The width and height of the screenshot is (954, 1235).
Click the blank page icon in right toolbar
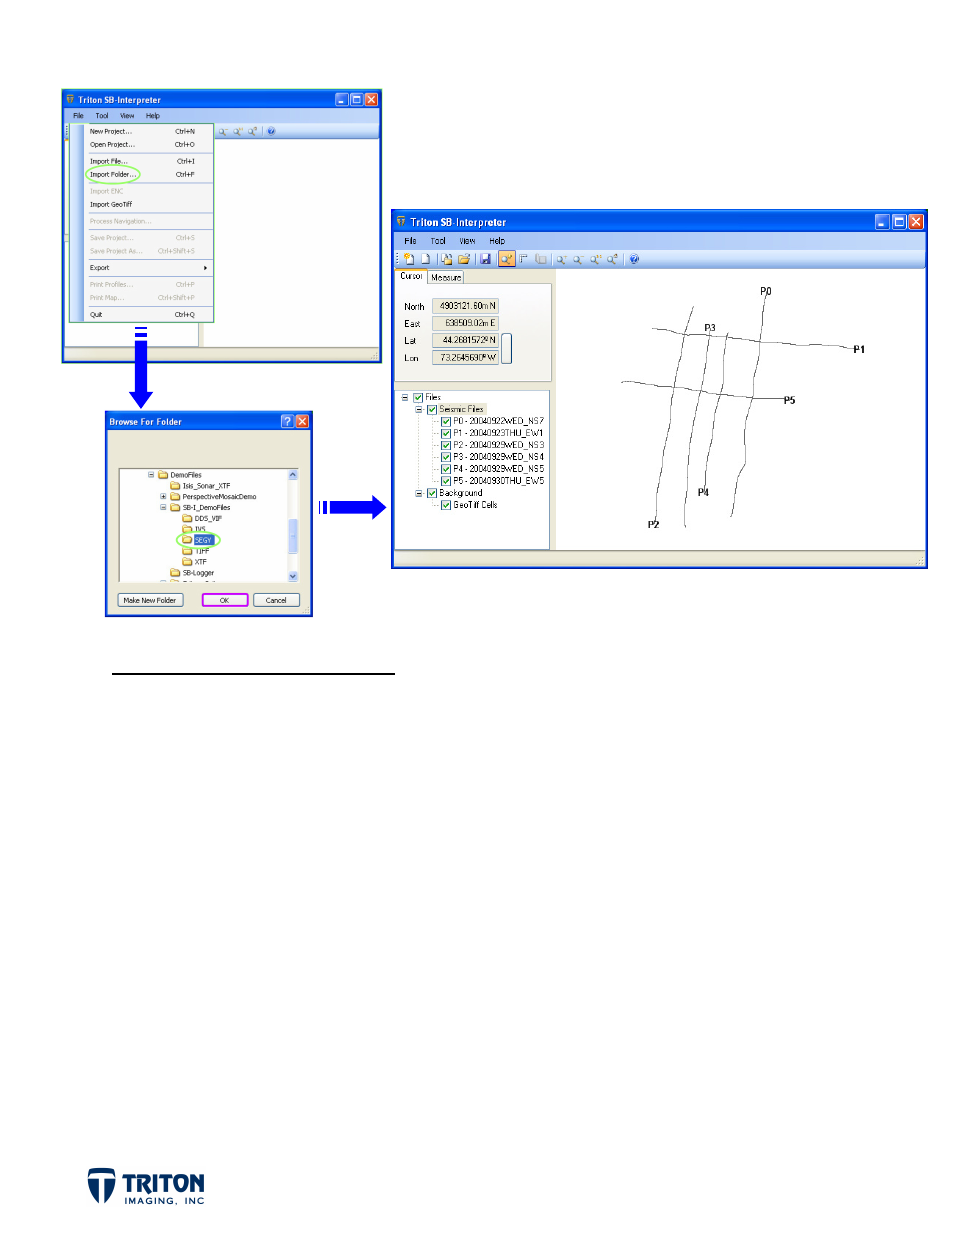pos(425,259)
